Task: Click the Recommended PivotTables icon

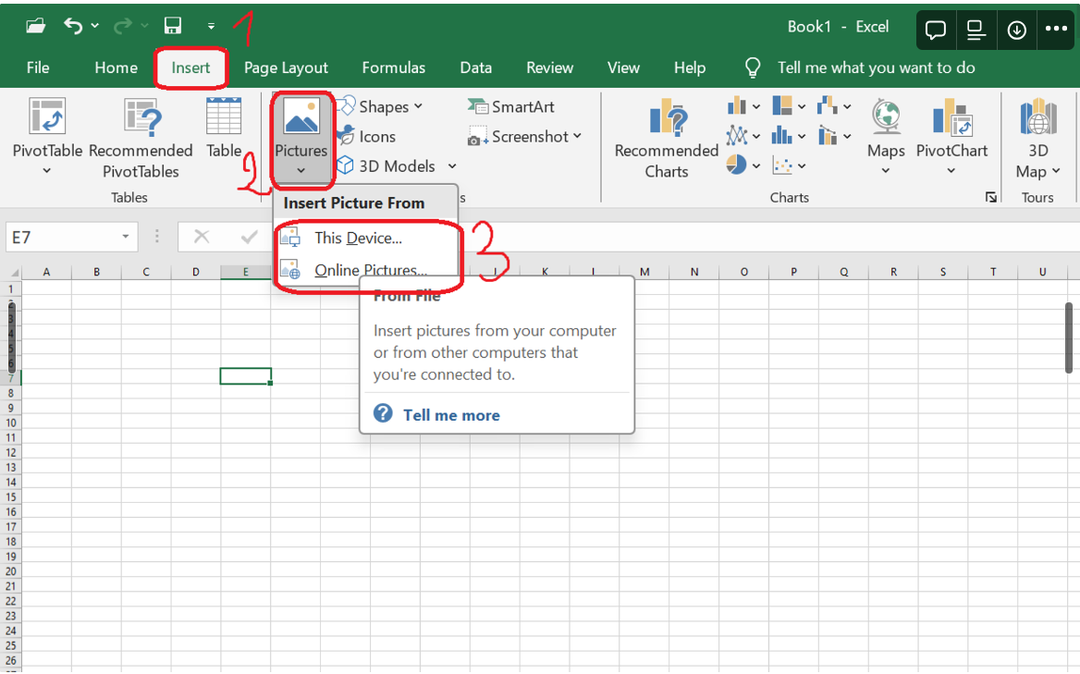Action: pyautogui.click(x=140, y=118)
